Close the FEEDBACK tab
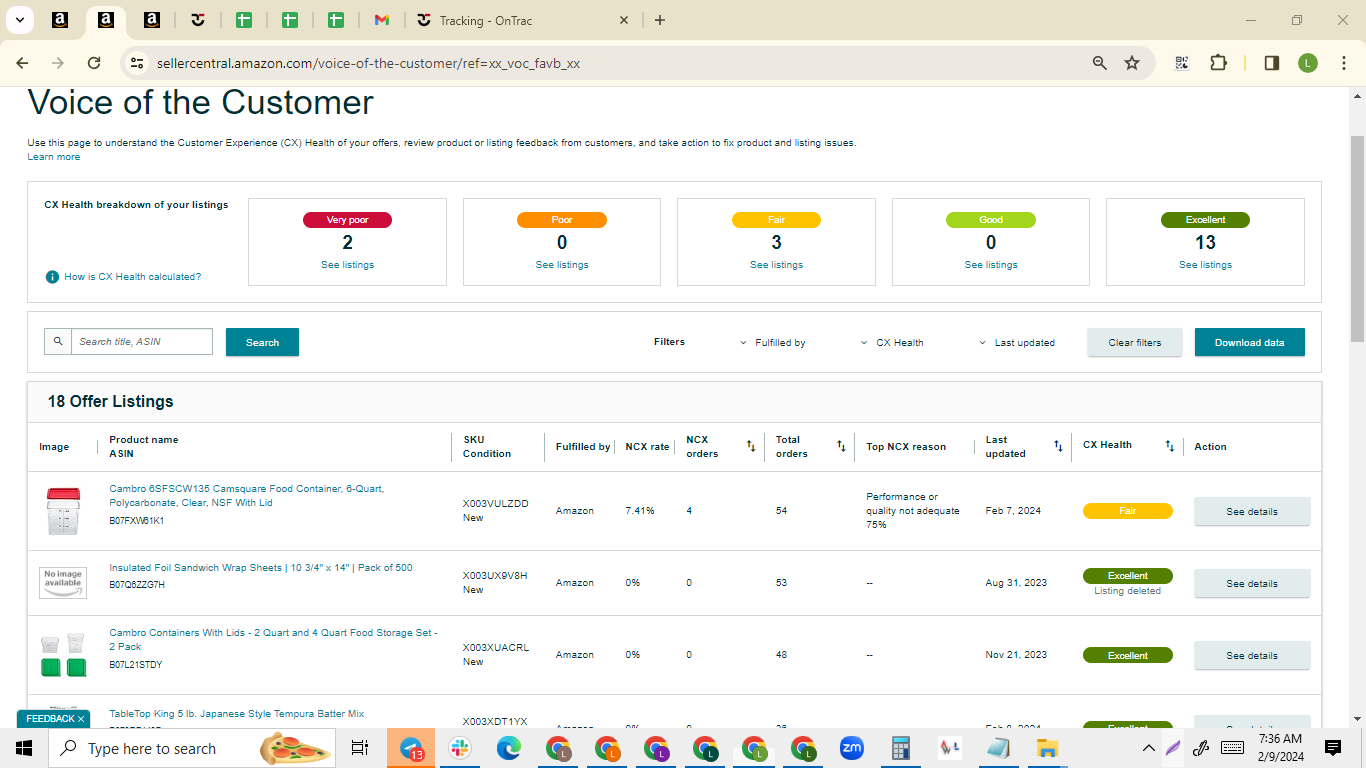 [x=81, y=719]
